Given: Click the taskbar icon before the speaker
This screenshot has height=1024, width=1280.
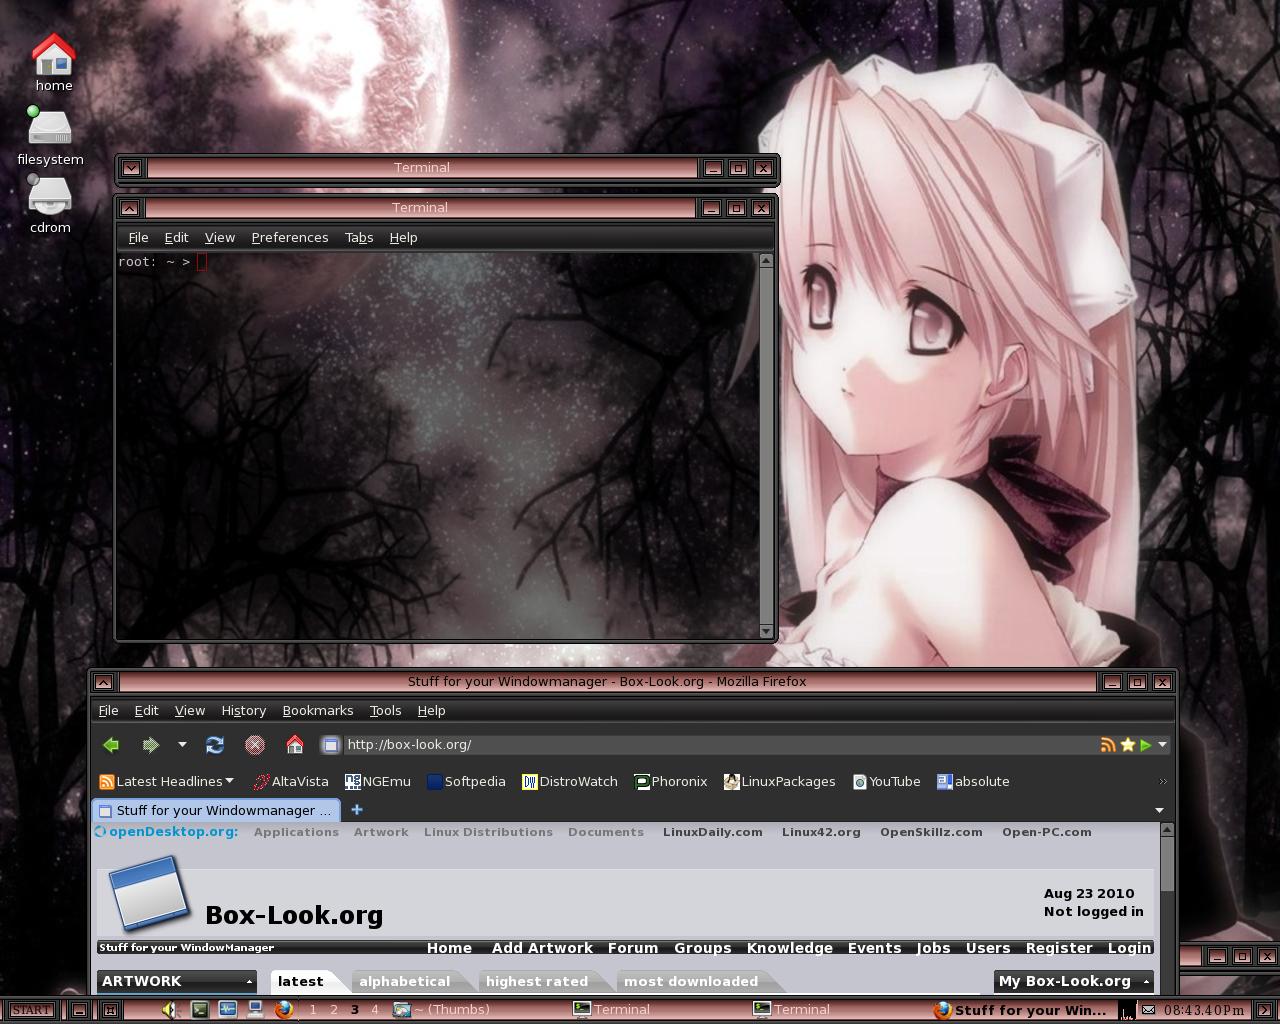Looking at the screenshot, I should 110,1010.
